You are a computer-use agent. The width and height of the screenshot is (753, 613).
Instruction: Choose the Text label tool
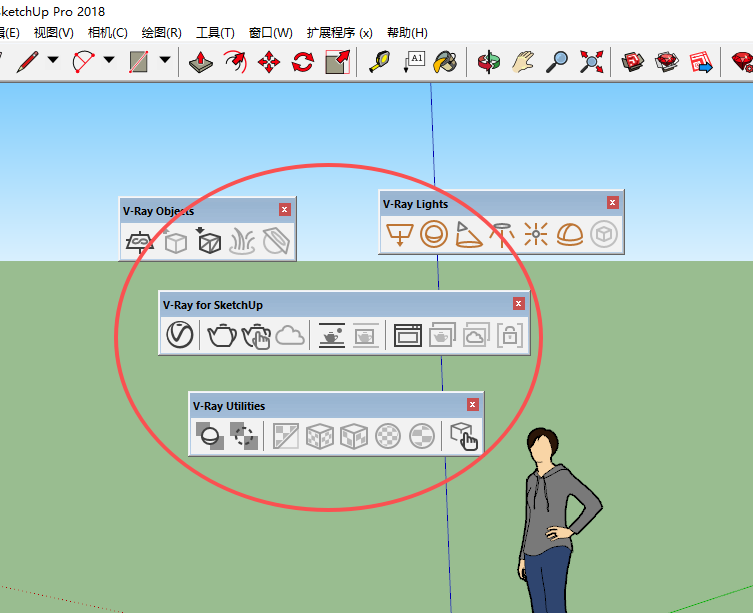tap(414, 62)
